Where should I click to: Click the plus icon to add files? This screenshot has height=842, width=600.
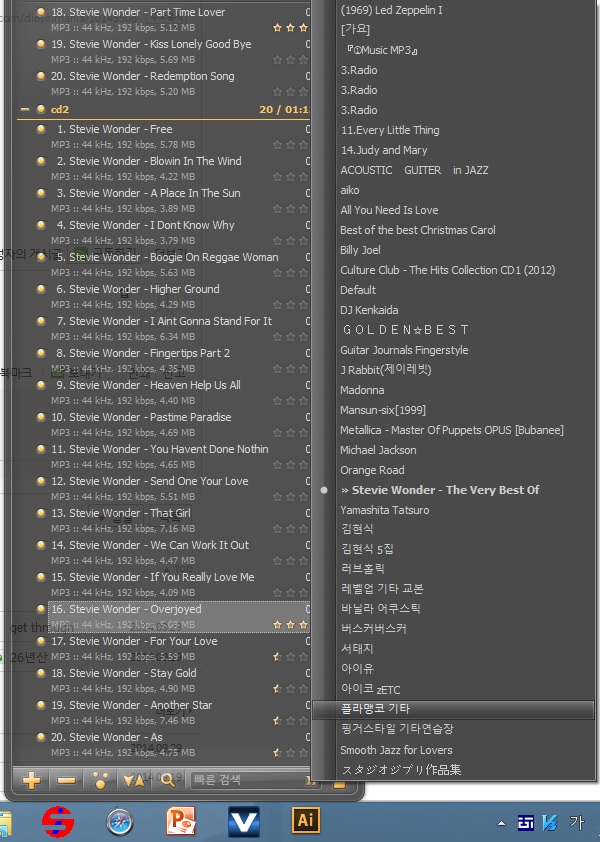(31, 780)
